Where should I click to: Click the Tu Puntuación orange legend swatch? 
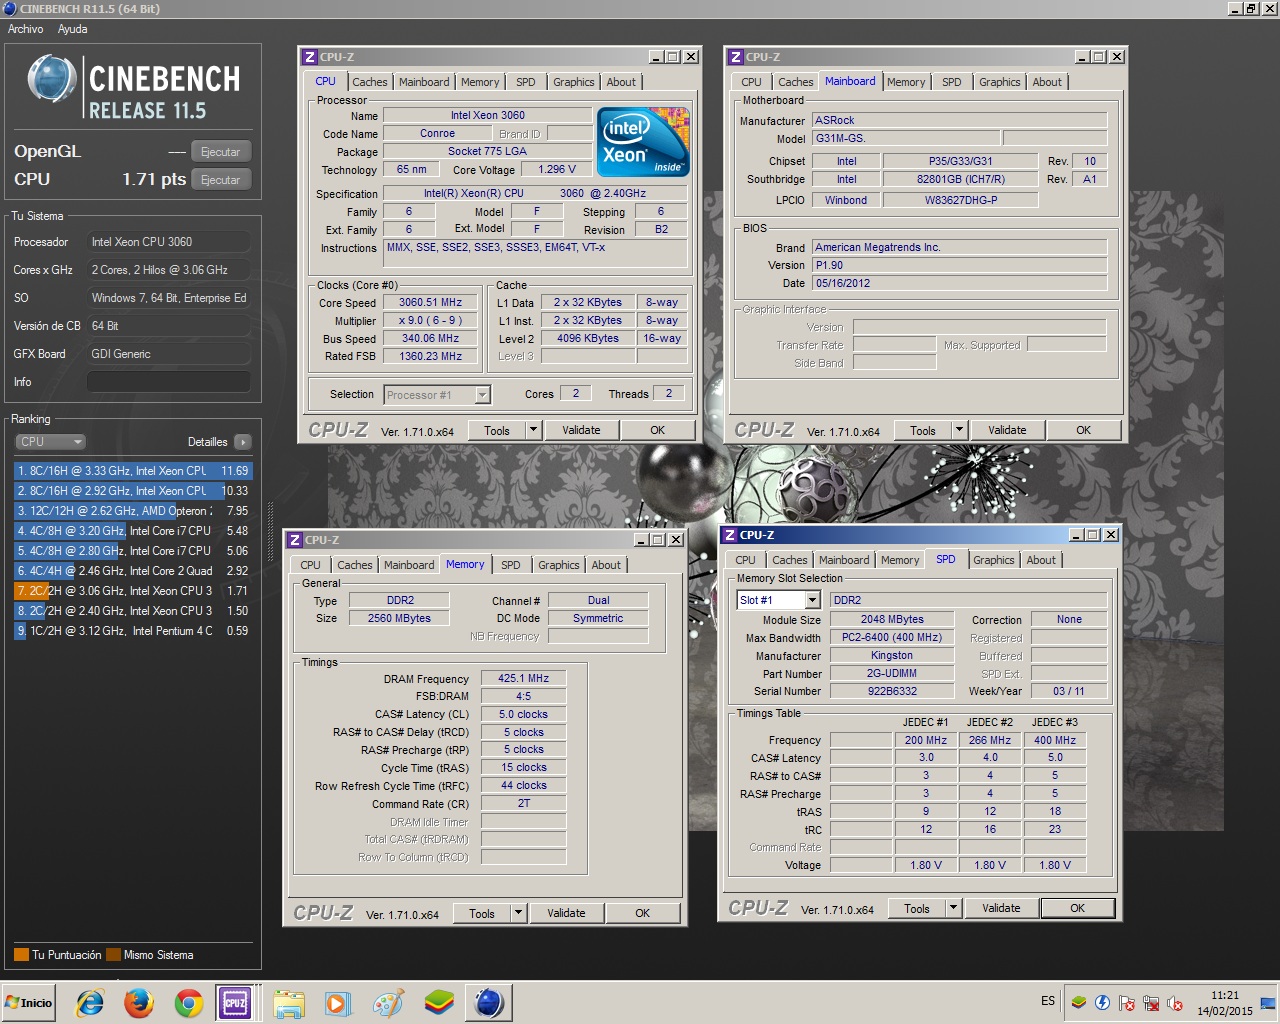pos(21,955)
